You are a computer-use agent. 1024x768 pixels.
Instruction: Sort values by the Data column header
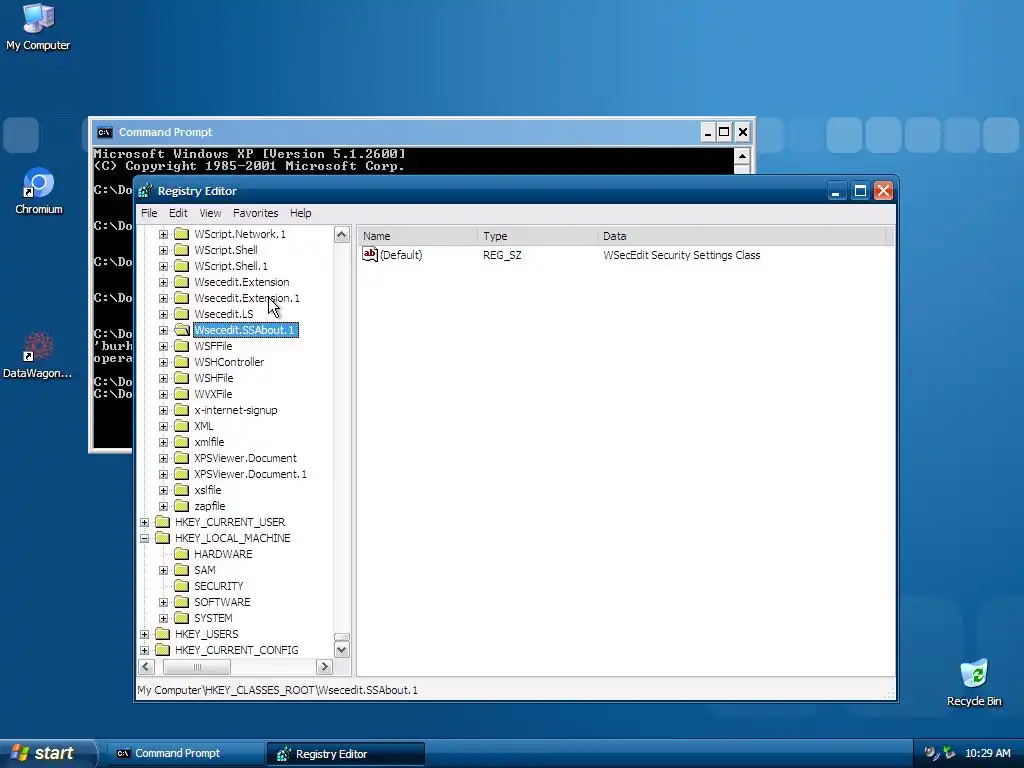click(742, 236)
